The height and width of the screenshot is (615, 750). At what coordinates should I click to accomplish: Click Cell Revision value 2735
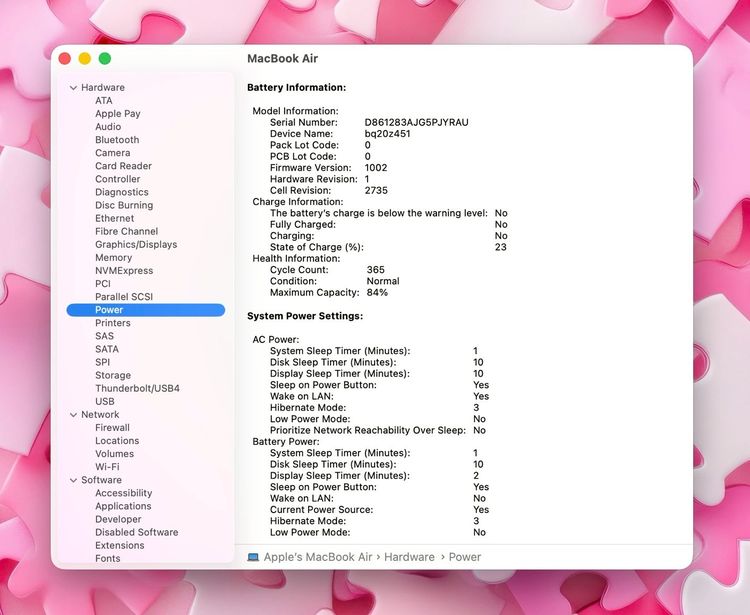tap(376, 190)
